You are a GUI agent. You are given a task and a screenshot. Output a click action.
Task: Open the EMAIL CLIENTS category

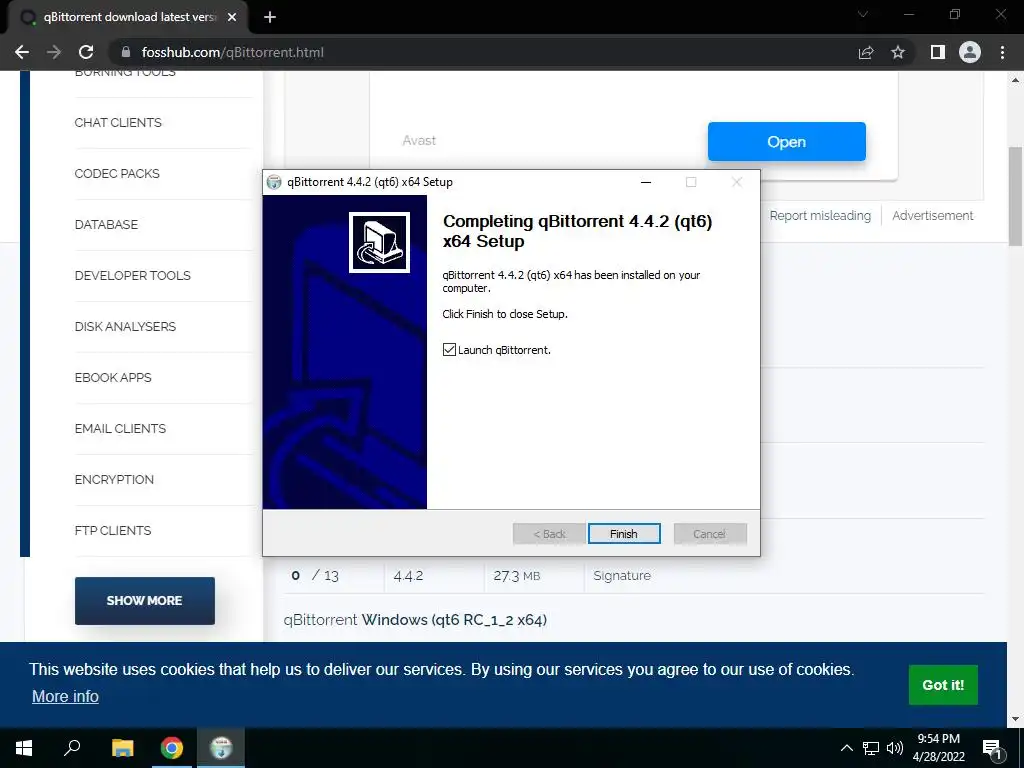pyautogui.click(x=120, y=428)
